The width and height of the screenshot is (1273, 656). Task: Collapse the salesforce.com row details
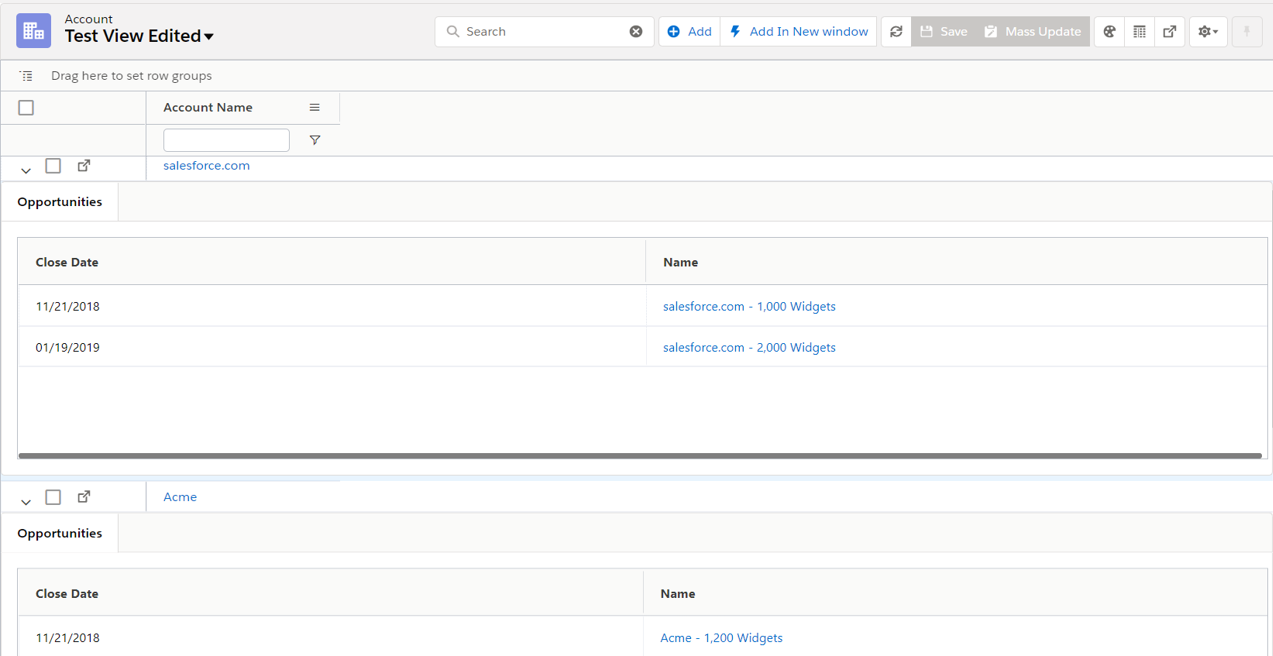[26, 171]
